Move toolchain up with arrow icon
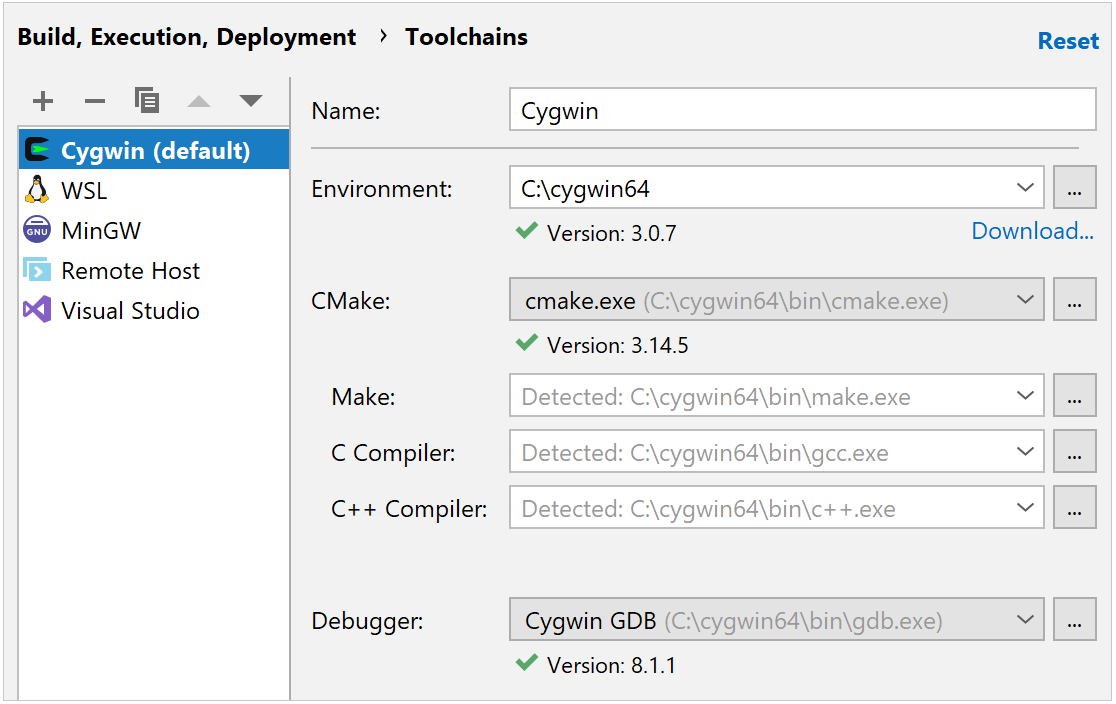This screenshot has width=1116, height=704. click(199, 101)
